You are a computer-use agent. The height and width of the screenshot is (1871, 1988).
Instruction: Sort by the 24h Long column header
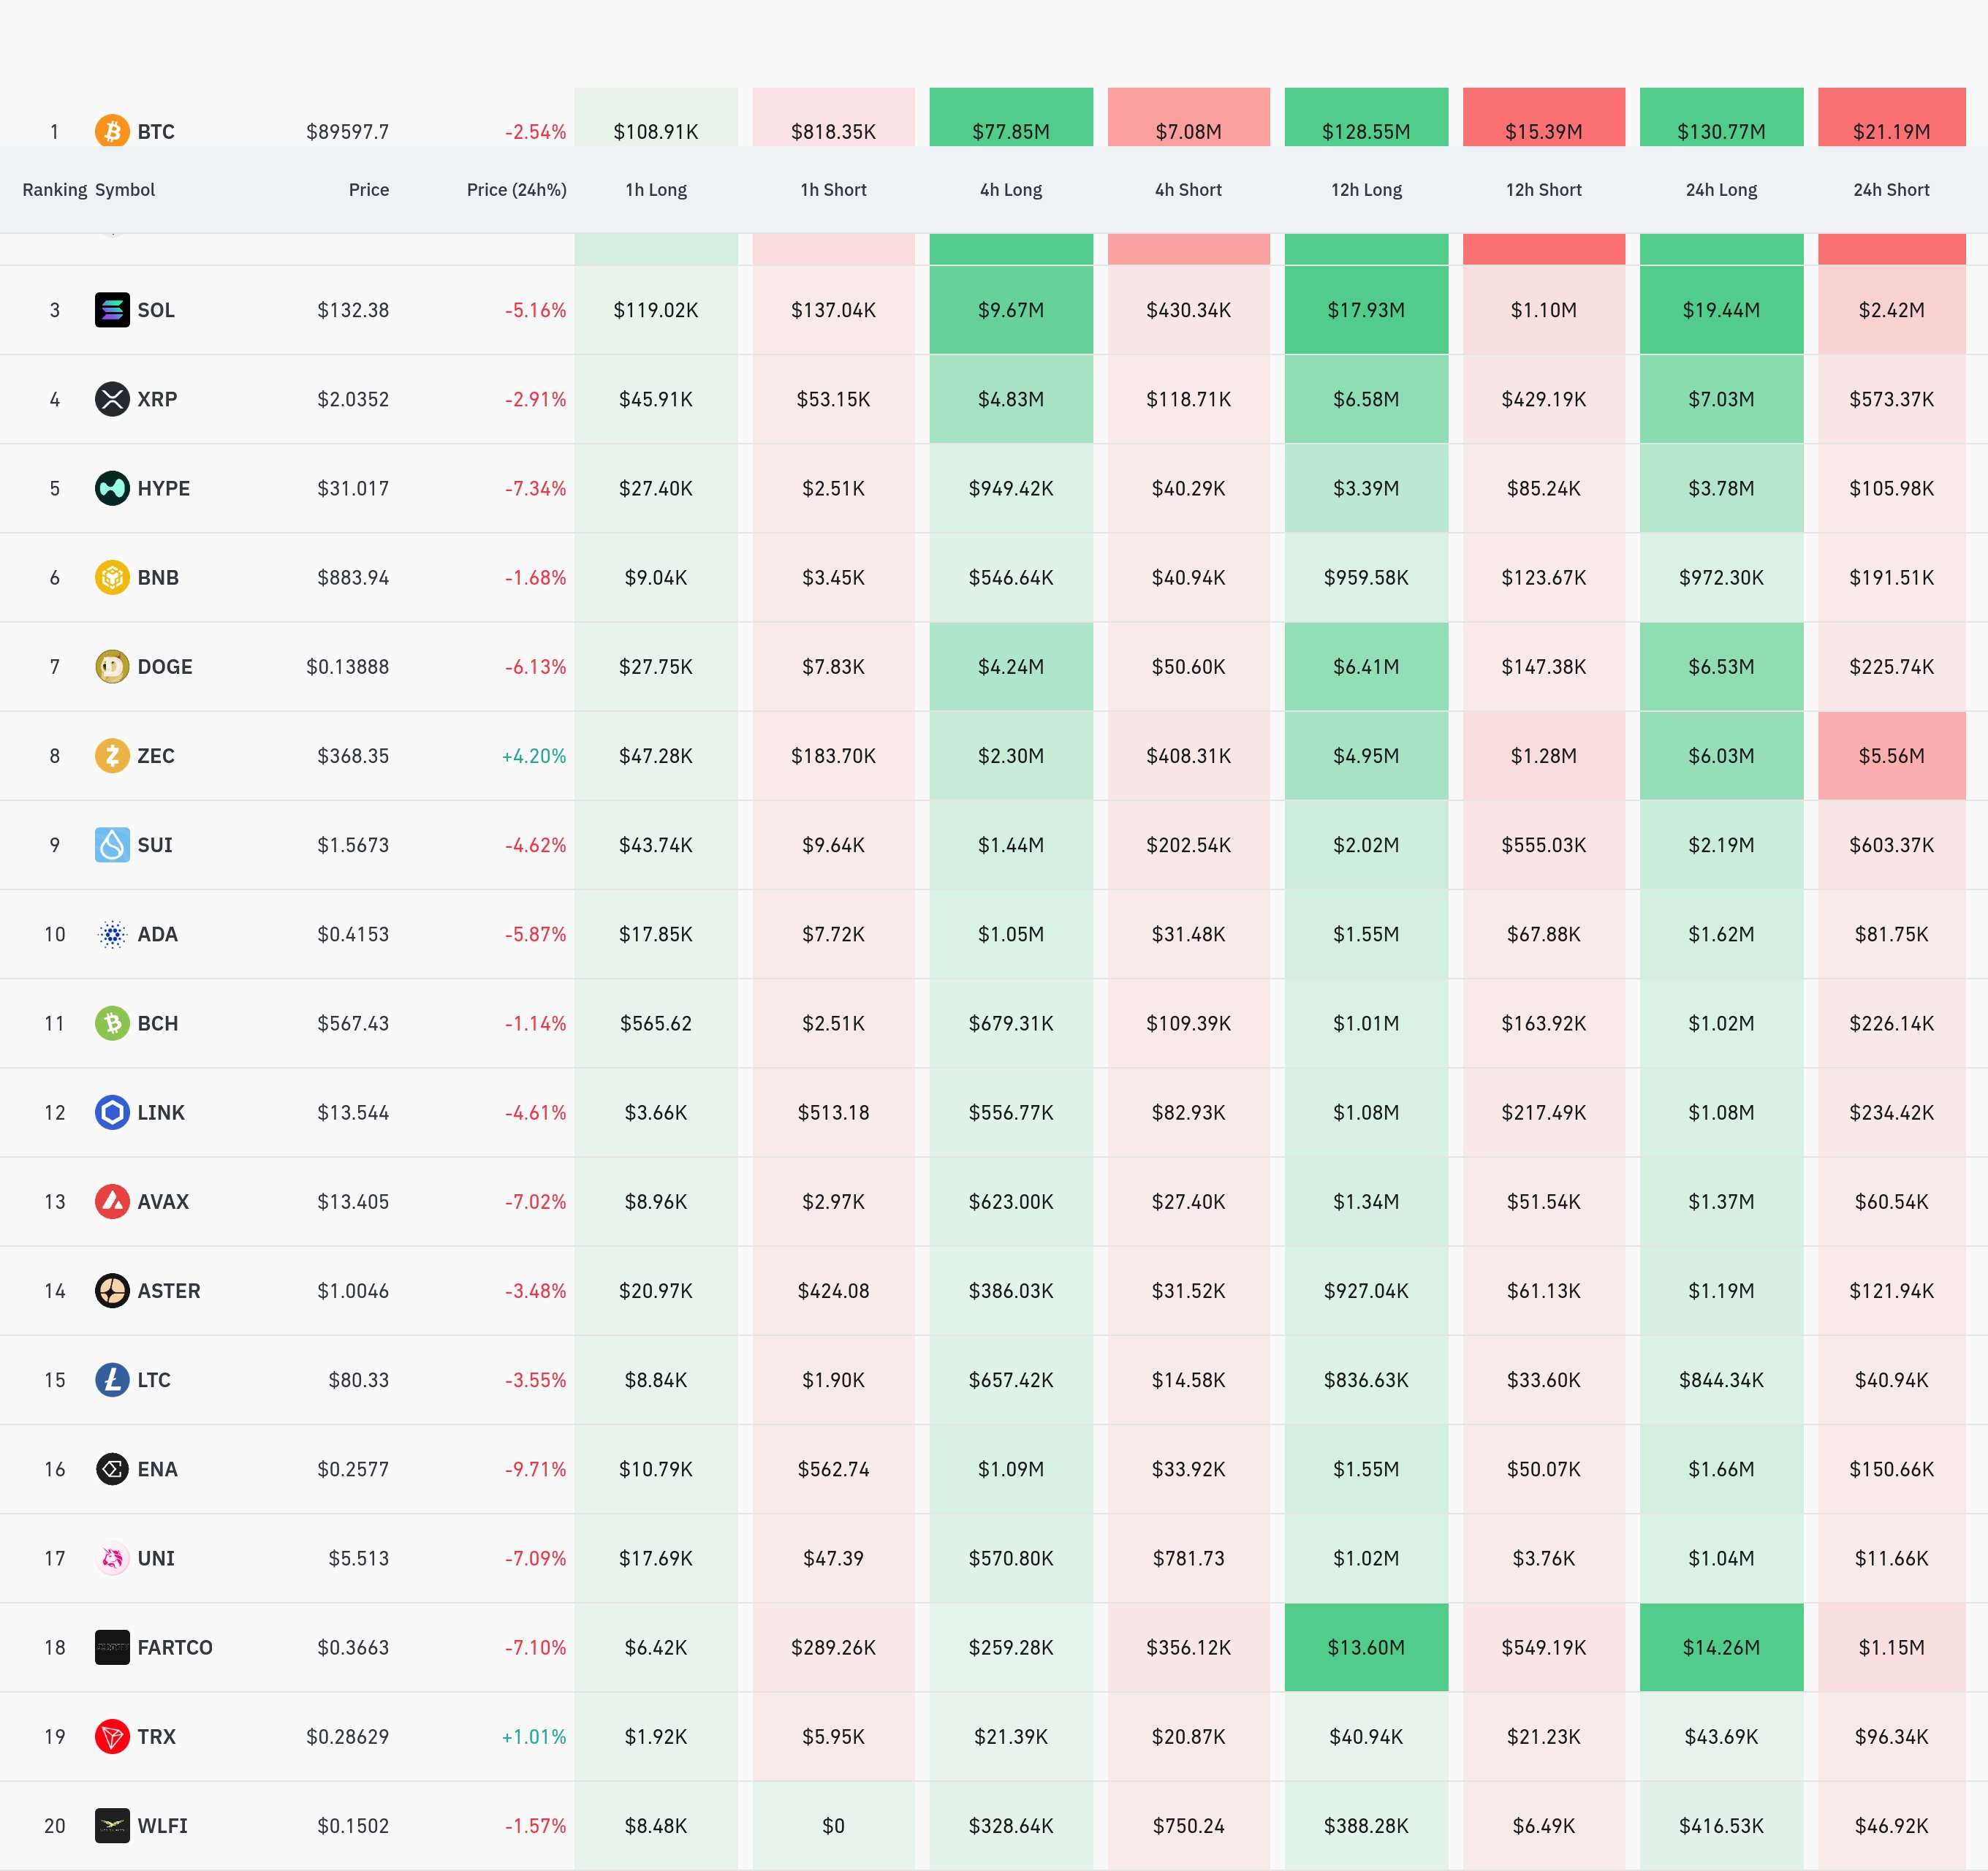point(1720,190)
